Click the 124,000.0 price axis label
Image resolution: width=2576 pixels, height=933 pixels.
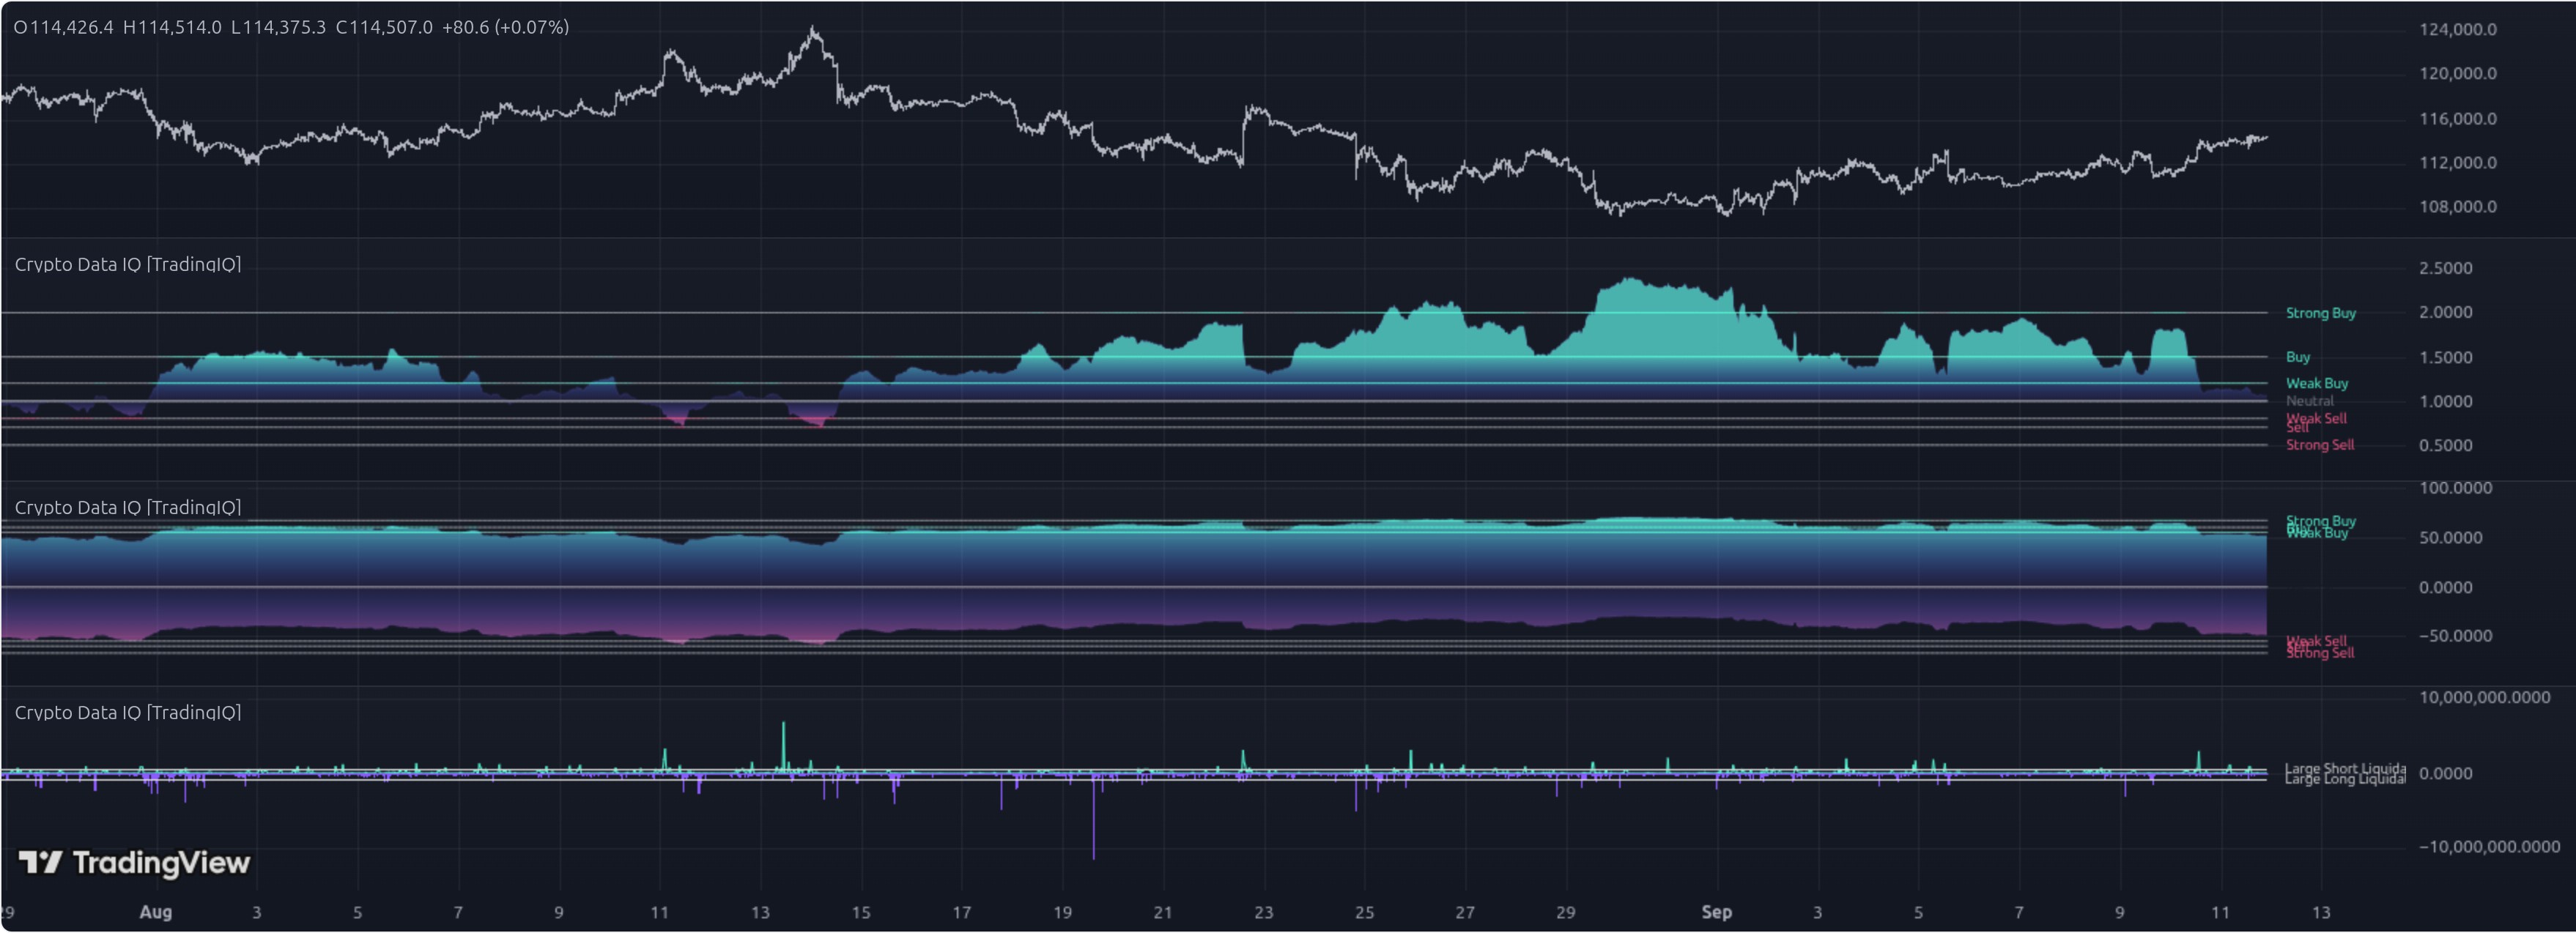point(2457,29)
